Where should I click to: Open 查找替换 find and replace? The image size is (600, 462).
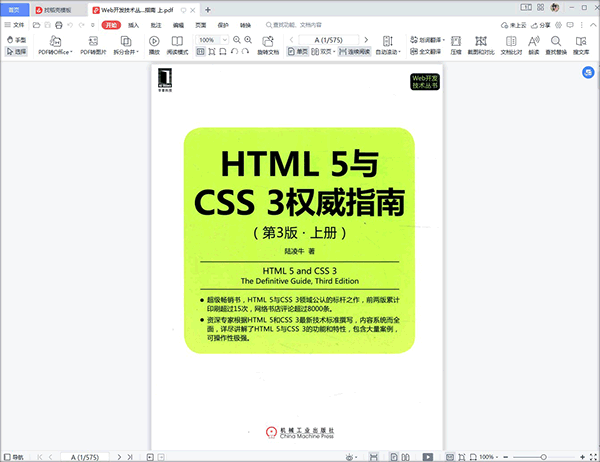point(556,45)
